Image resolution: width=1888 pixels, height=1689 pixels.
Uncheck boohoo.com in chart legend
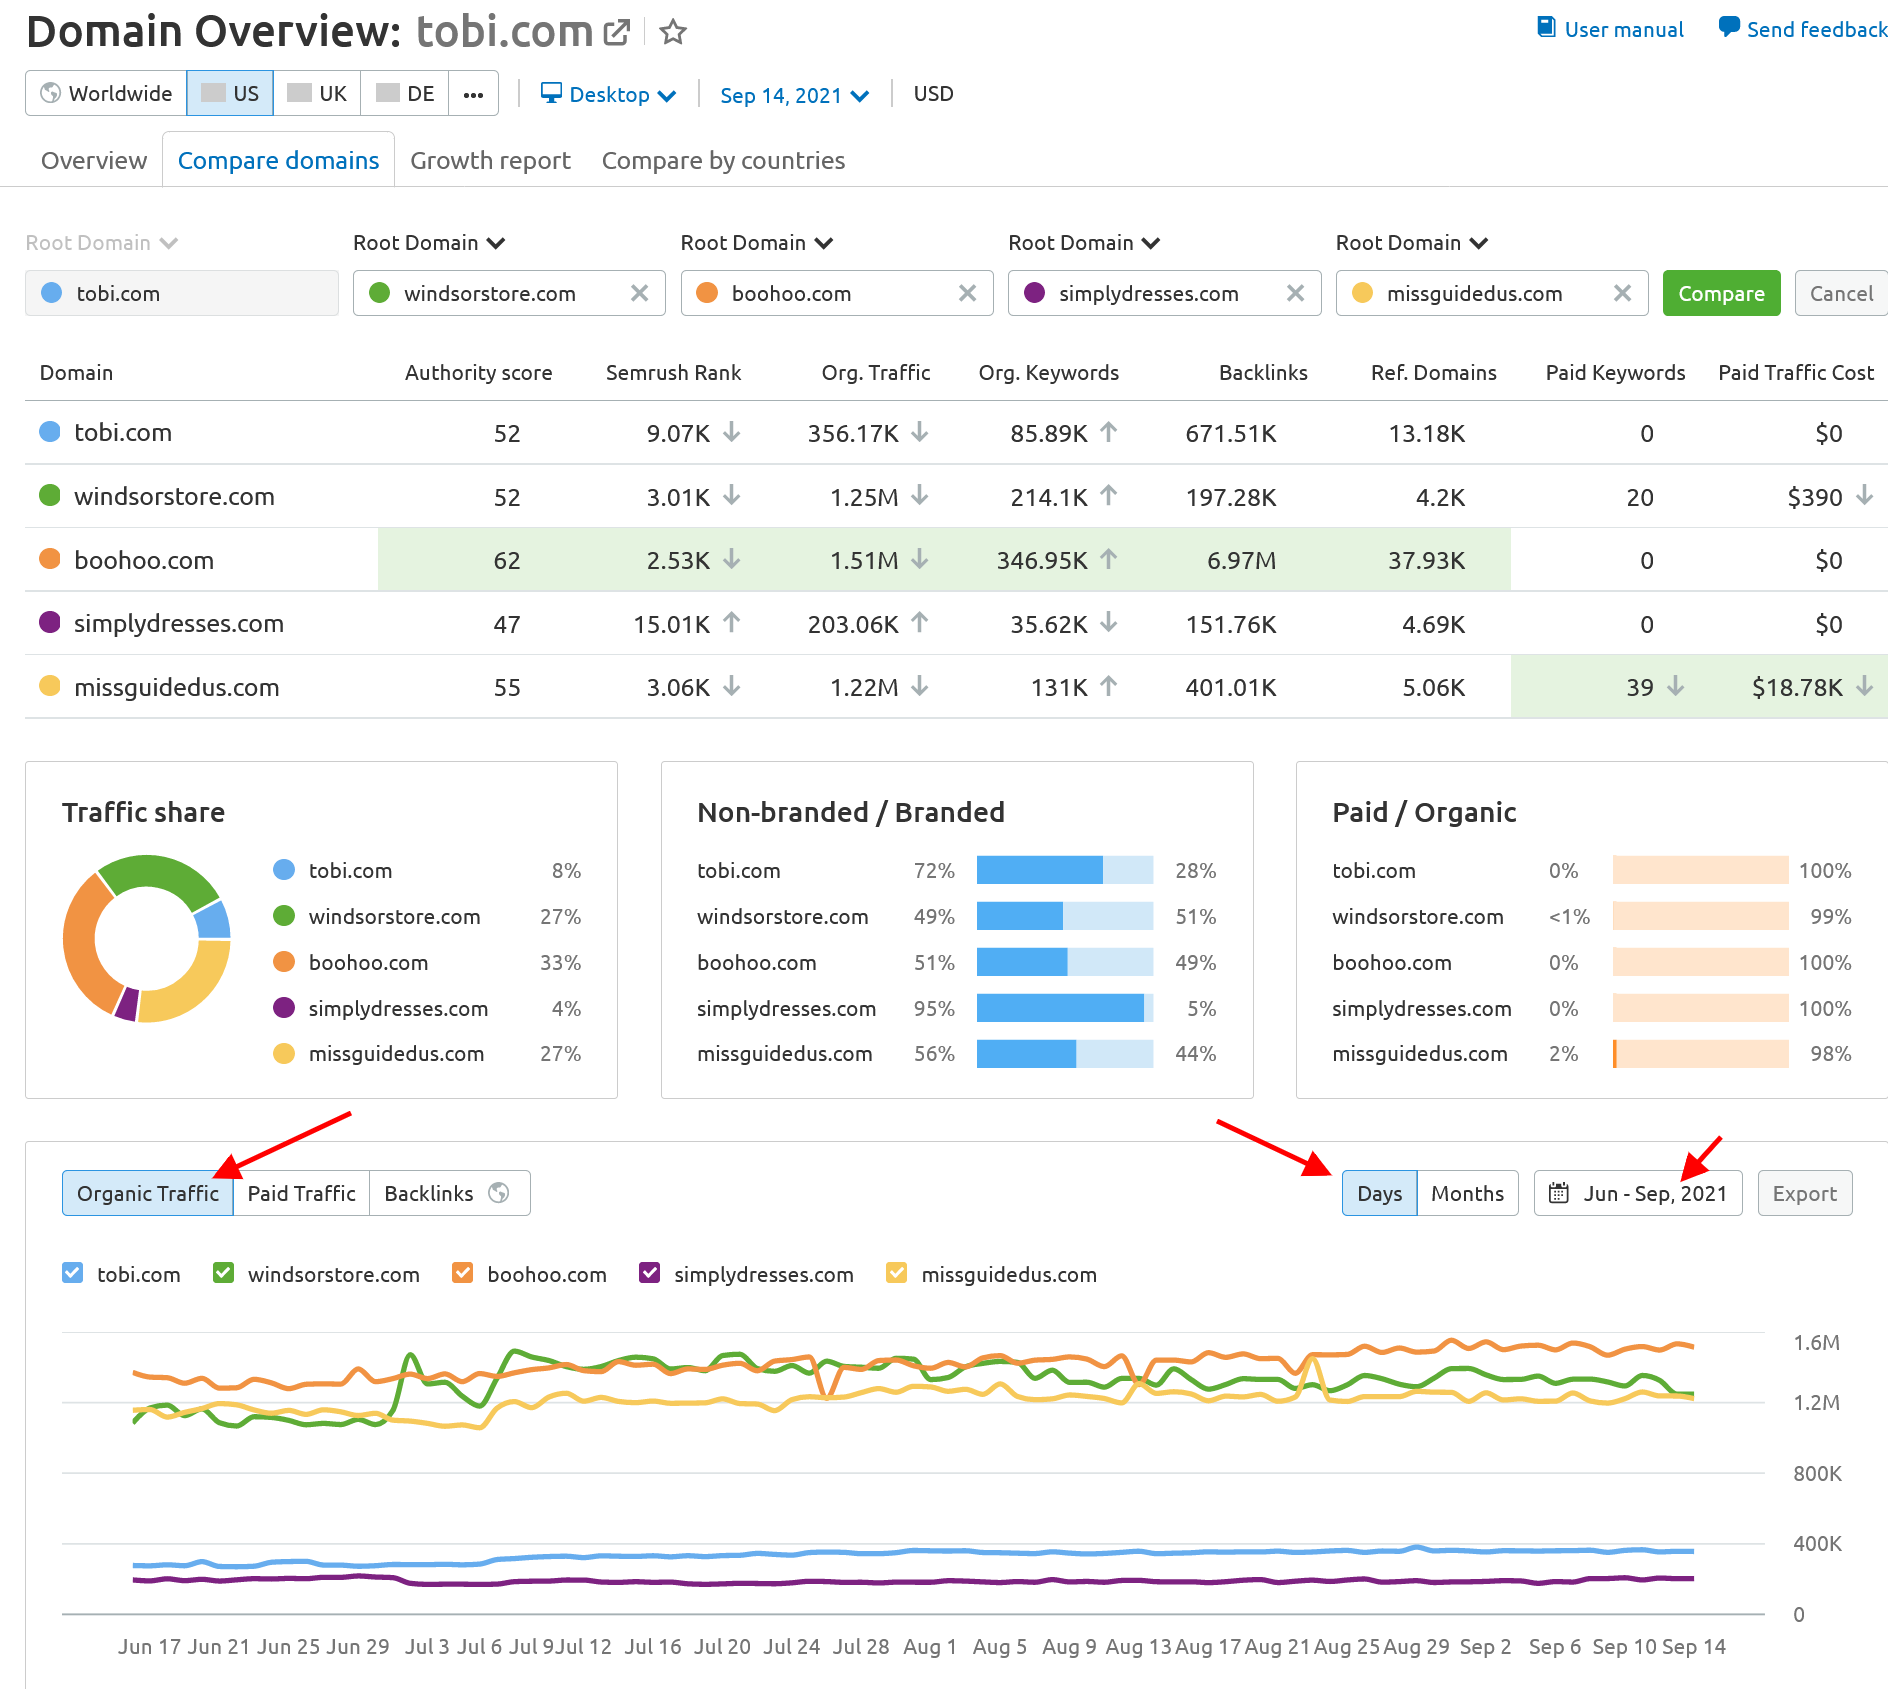point(462,1273)
